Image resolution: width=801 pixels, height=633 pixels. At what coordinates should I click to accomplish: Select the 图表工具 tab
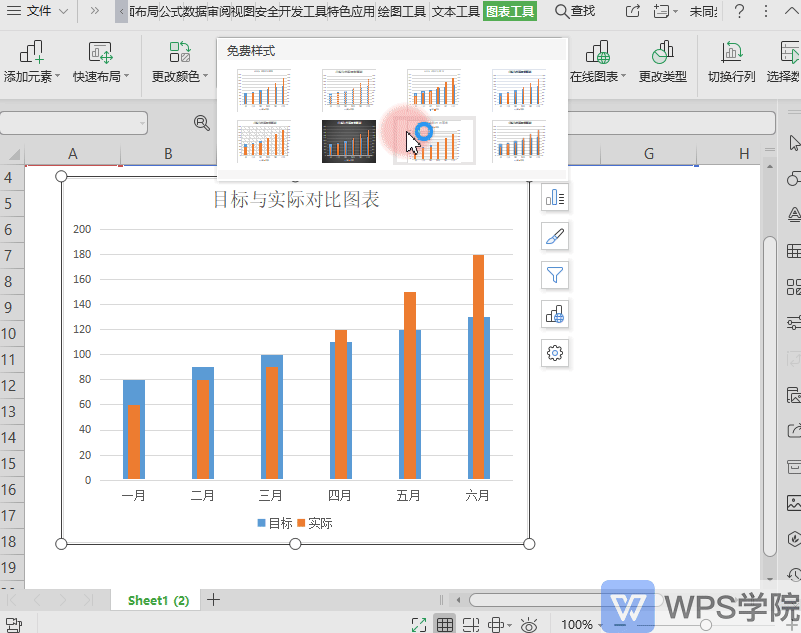click(x=510, y=11)
